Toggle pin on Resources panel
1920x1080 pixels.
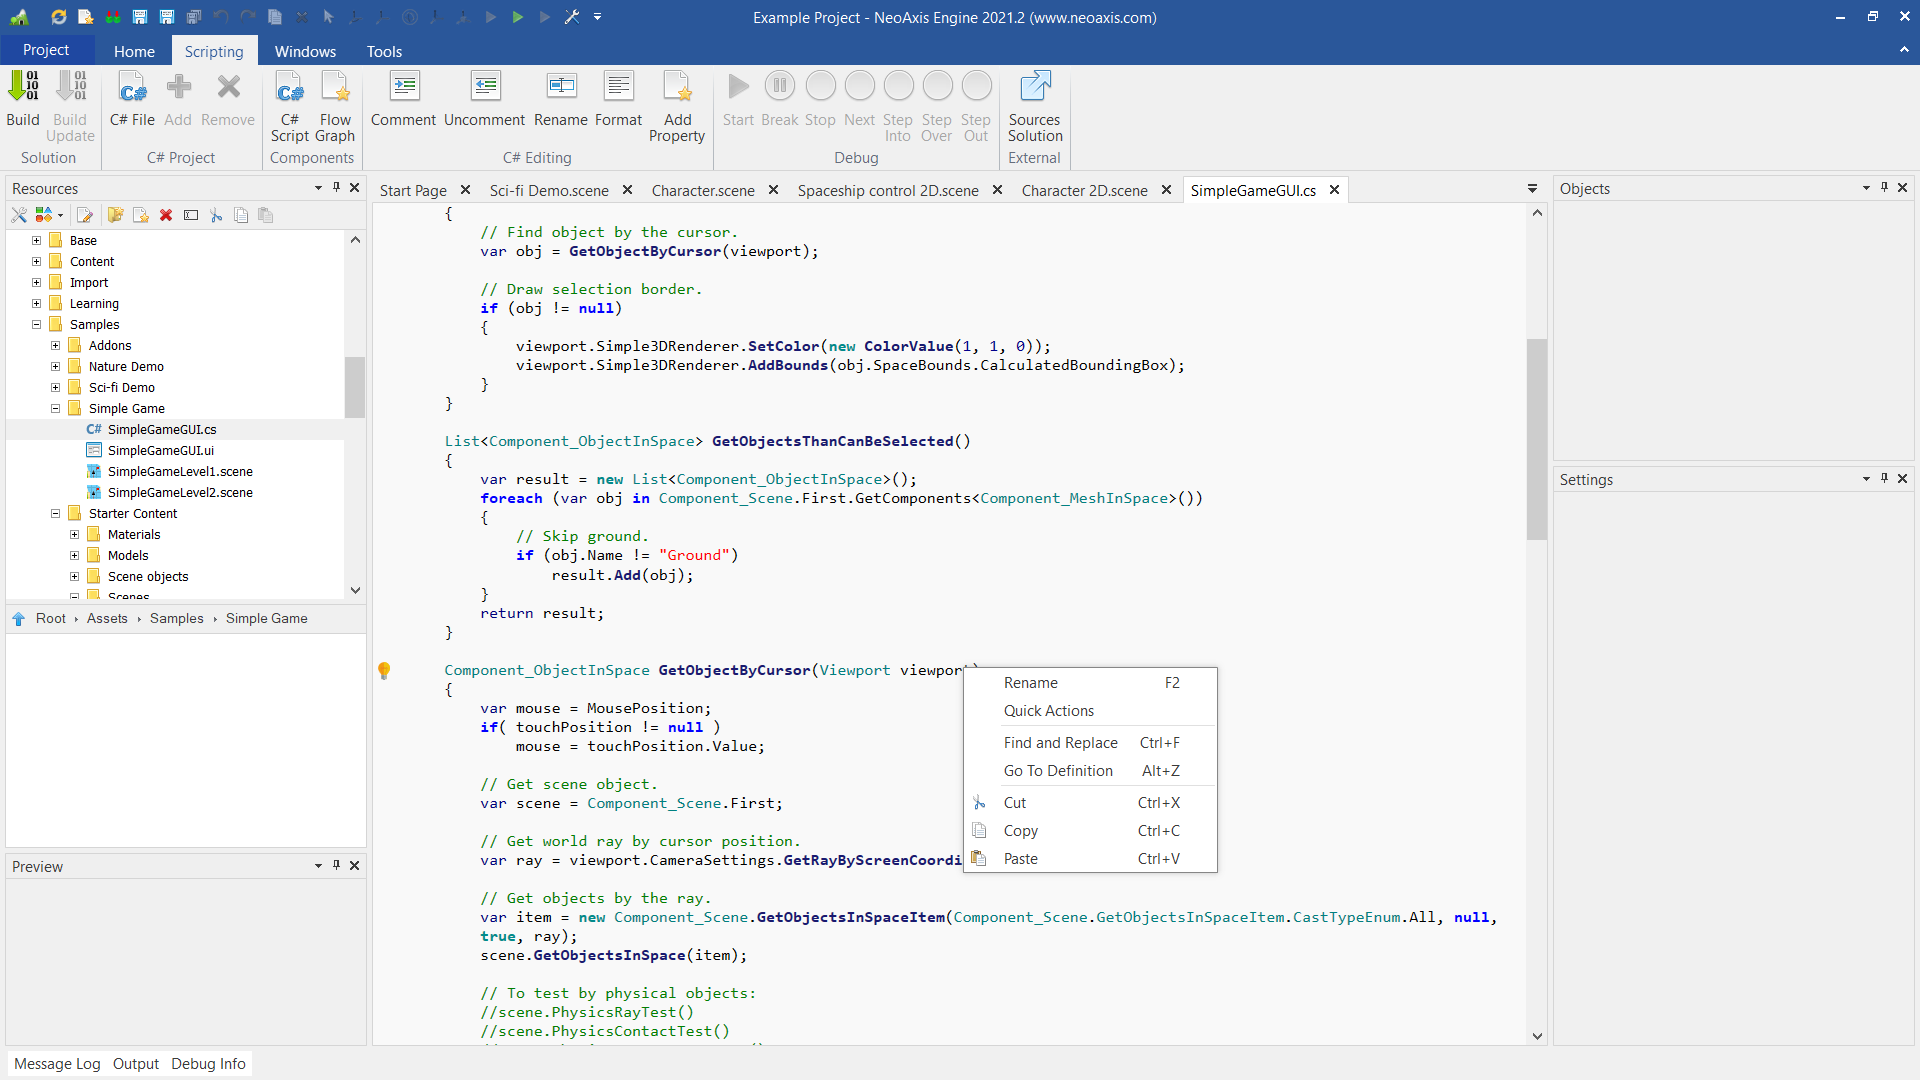(336, 187)
